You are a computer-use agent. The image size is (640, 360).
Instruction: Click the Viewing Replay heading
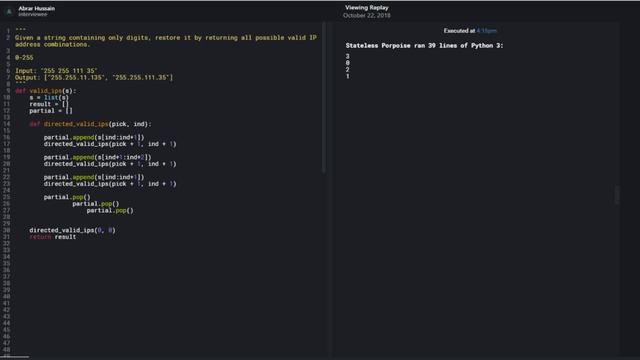367,7
